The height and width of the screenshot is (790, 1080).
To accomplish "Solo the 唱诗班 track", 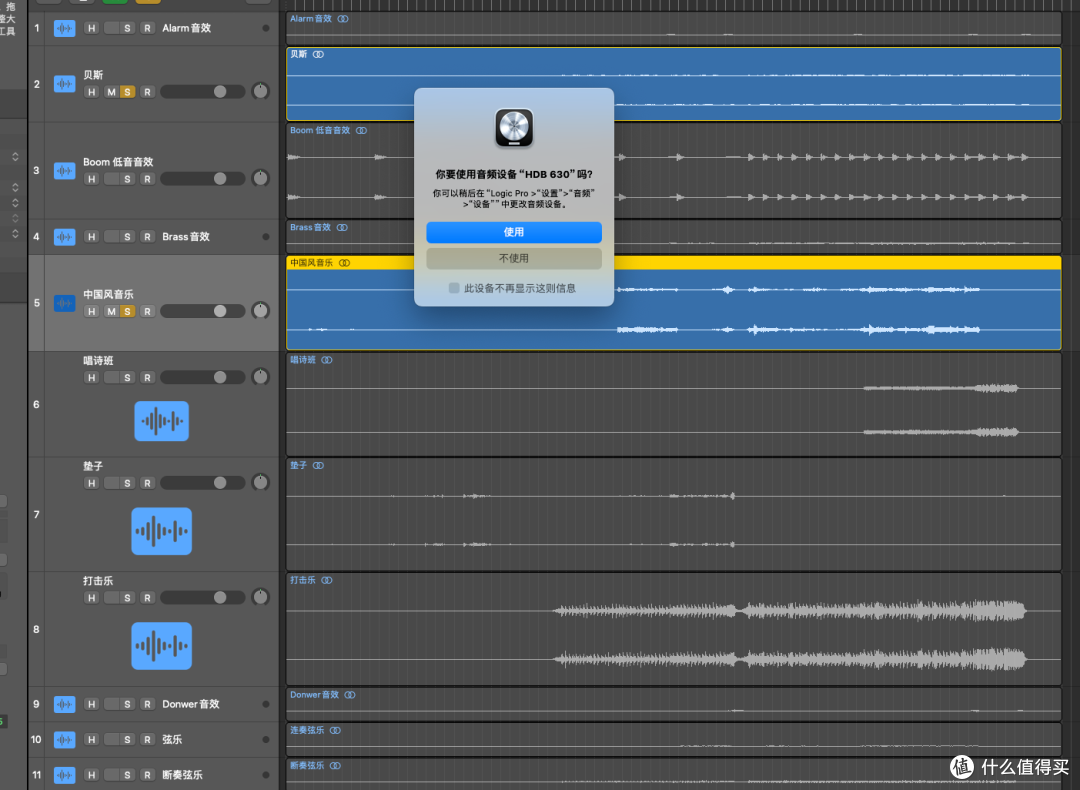I will pyautogui.click(x=127, y=377).
